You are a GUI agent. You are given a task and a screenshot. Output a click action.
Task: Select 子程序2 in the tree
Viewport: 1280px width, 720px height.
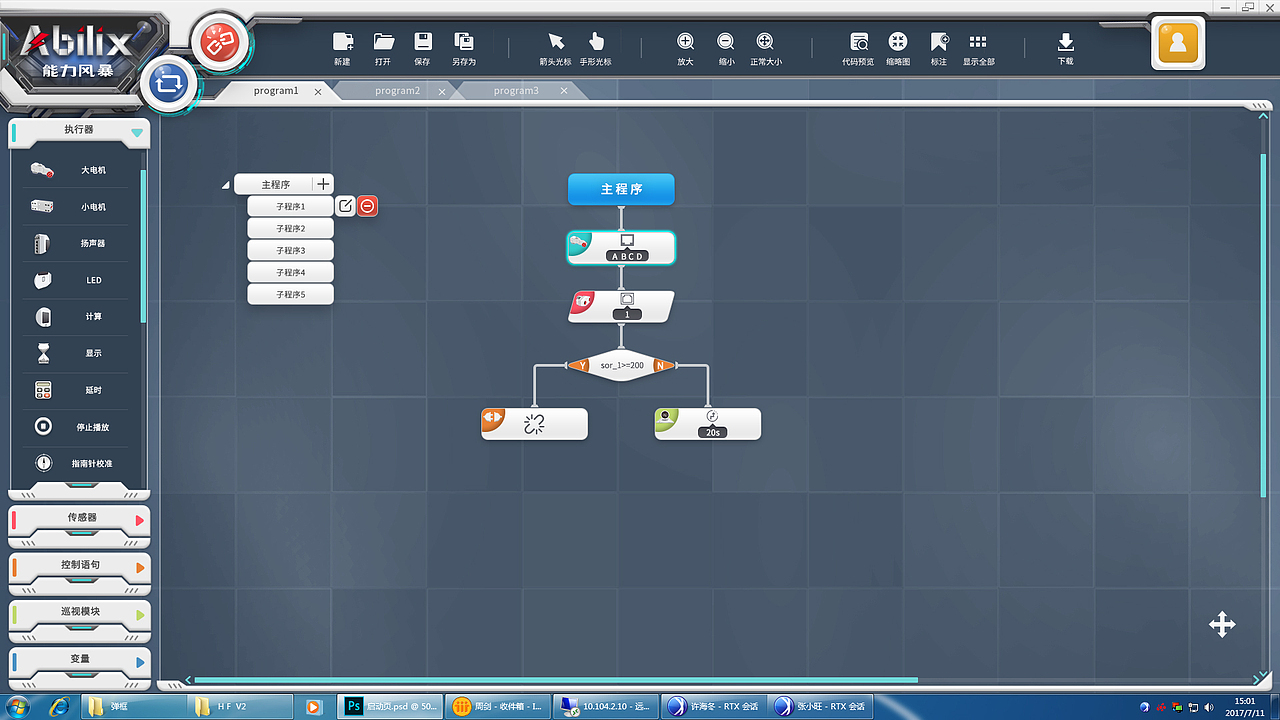tap(290, 228)
